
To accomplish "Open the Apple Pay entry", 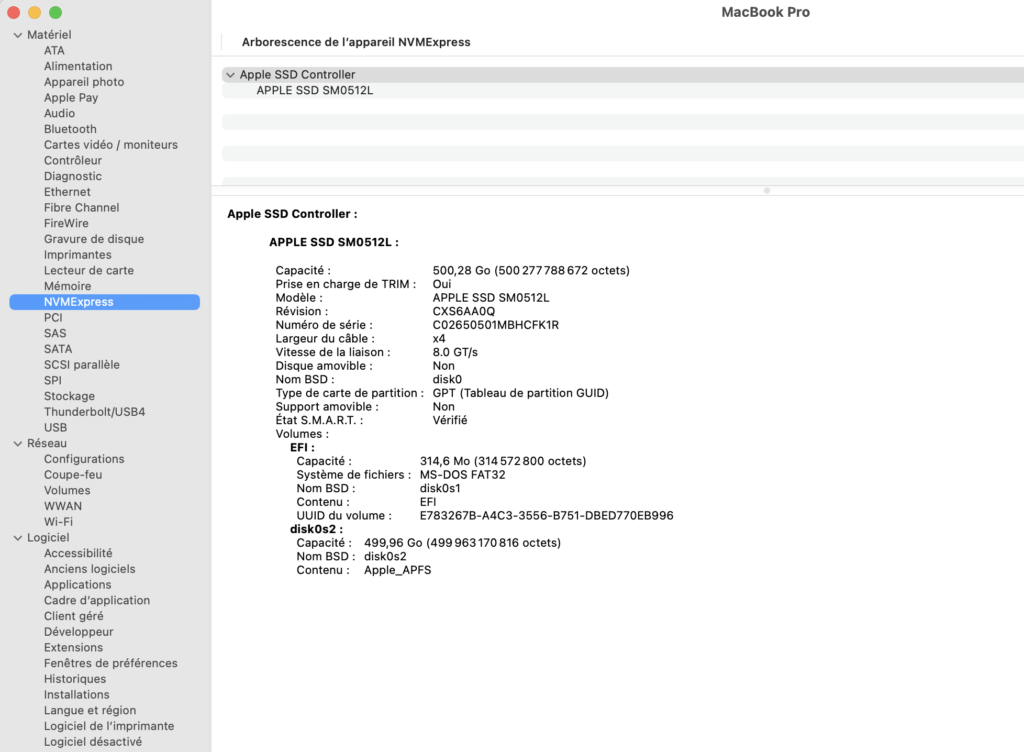I will point(71,98).
